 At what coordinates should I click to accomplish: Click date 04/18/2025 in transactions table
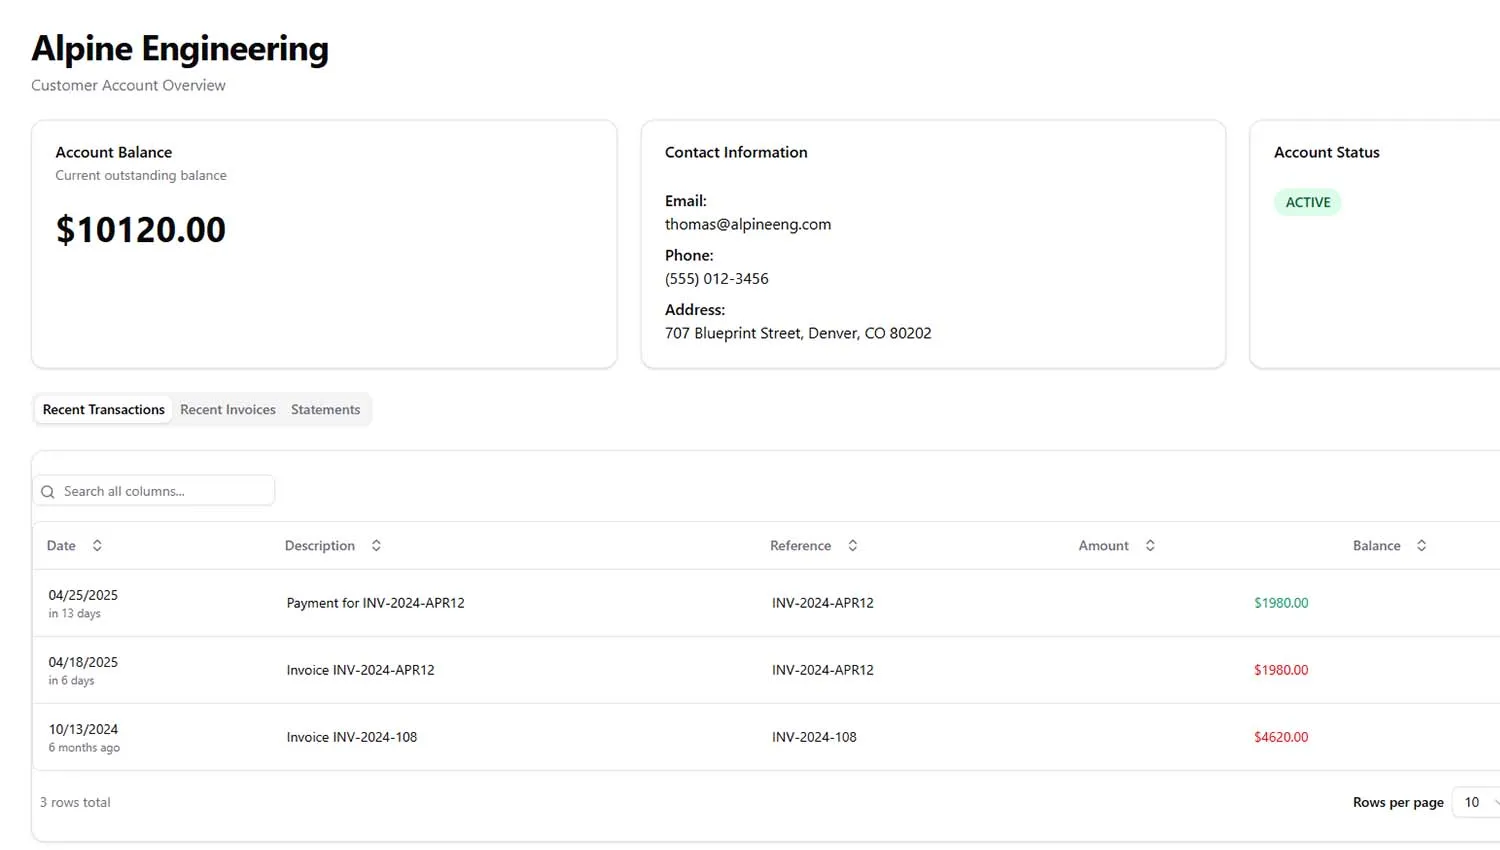point(83,662)
